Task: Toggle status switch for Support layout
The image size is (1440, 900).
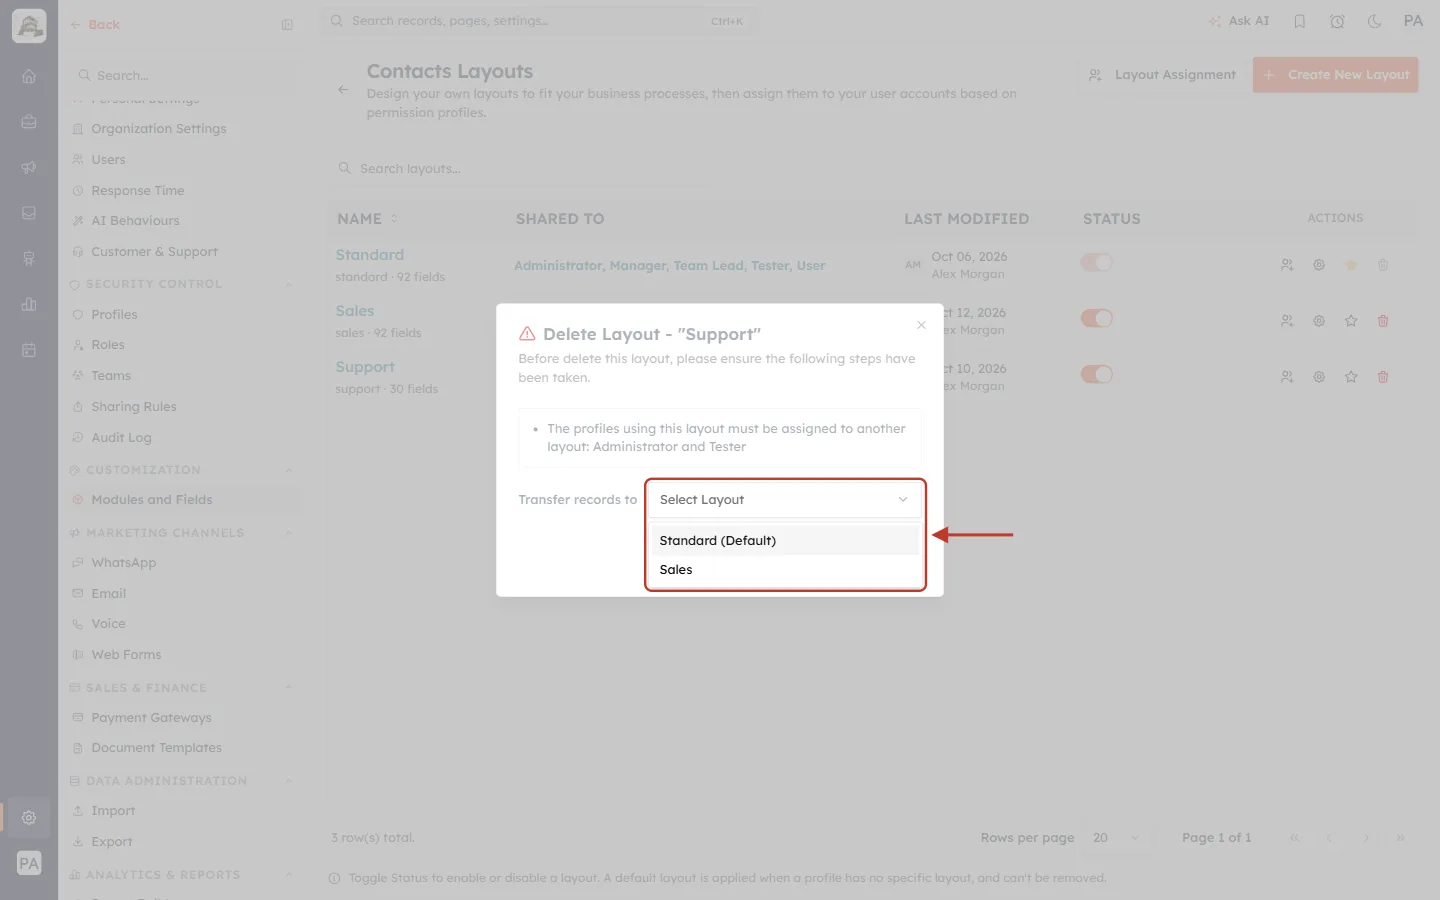Action: pos(1096,374)
